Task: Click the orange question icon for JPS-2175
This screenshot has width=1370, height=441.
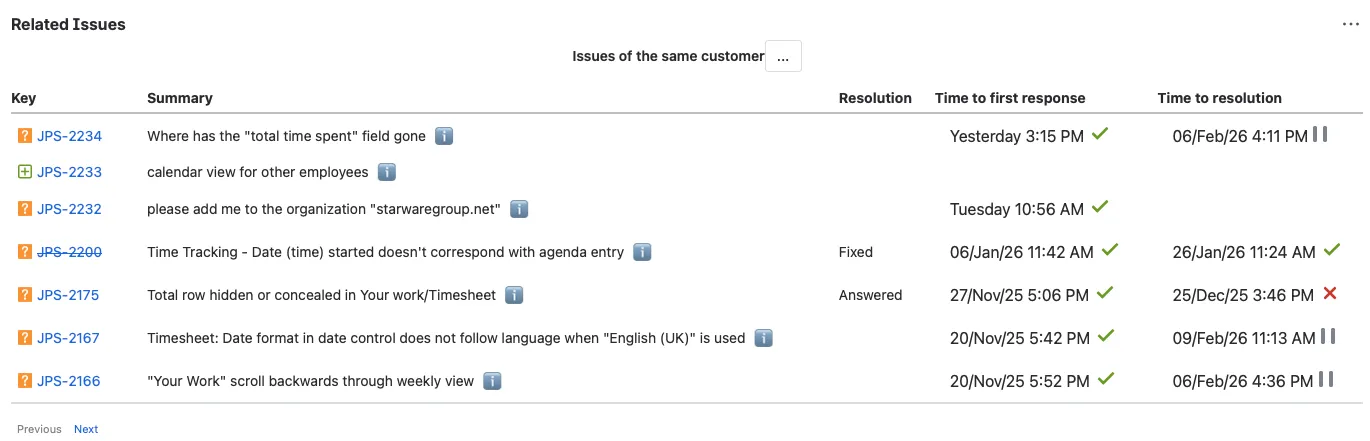Action: pos(25,295)
